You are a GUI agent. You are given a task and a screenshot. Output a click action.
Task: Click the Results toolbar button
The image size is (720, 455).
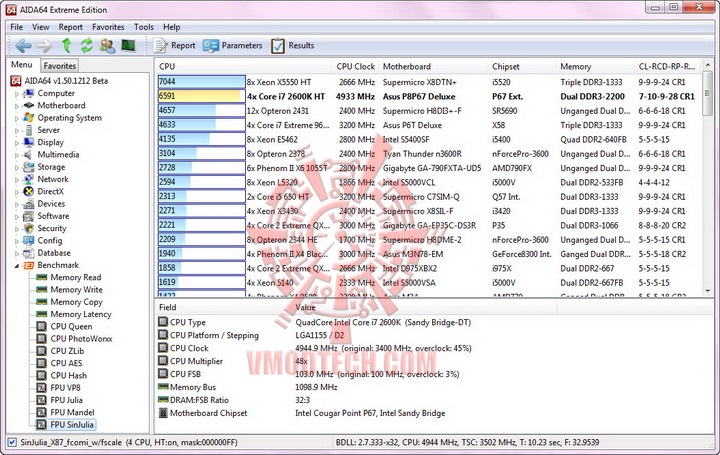[292, 45]
